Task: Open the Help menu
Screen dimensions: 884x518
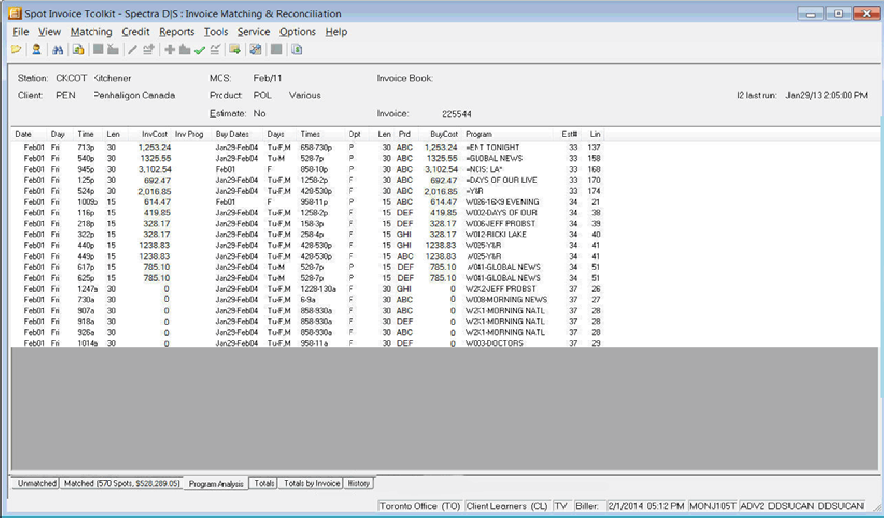Action: pos(336,32)
